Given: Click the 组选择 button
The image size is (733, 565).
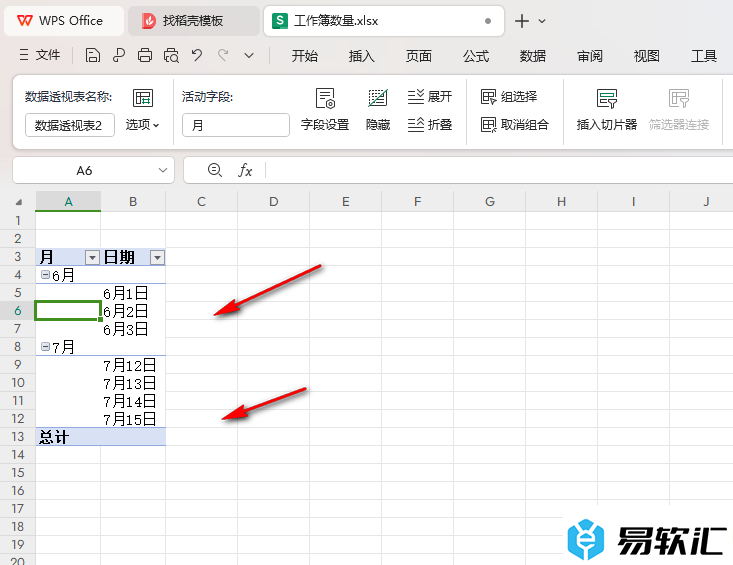Looking at the screenshot, I should (509, 97).
